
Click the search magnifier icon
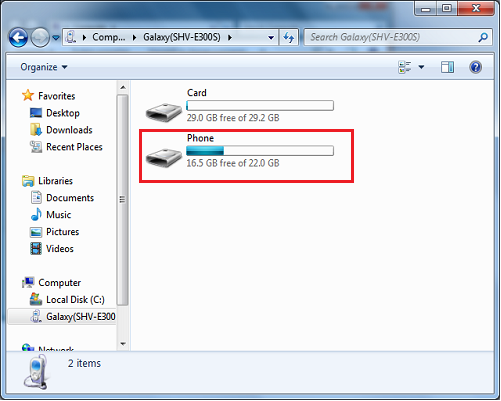coord(483,37)
